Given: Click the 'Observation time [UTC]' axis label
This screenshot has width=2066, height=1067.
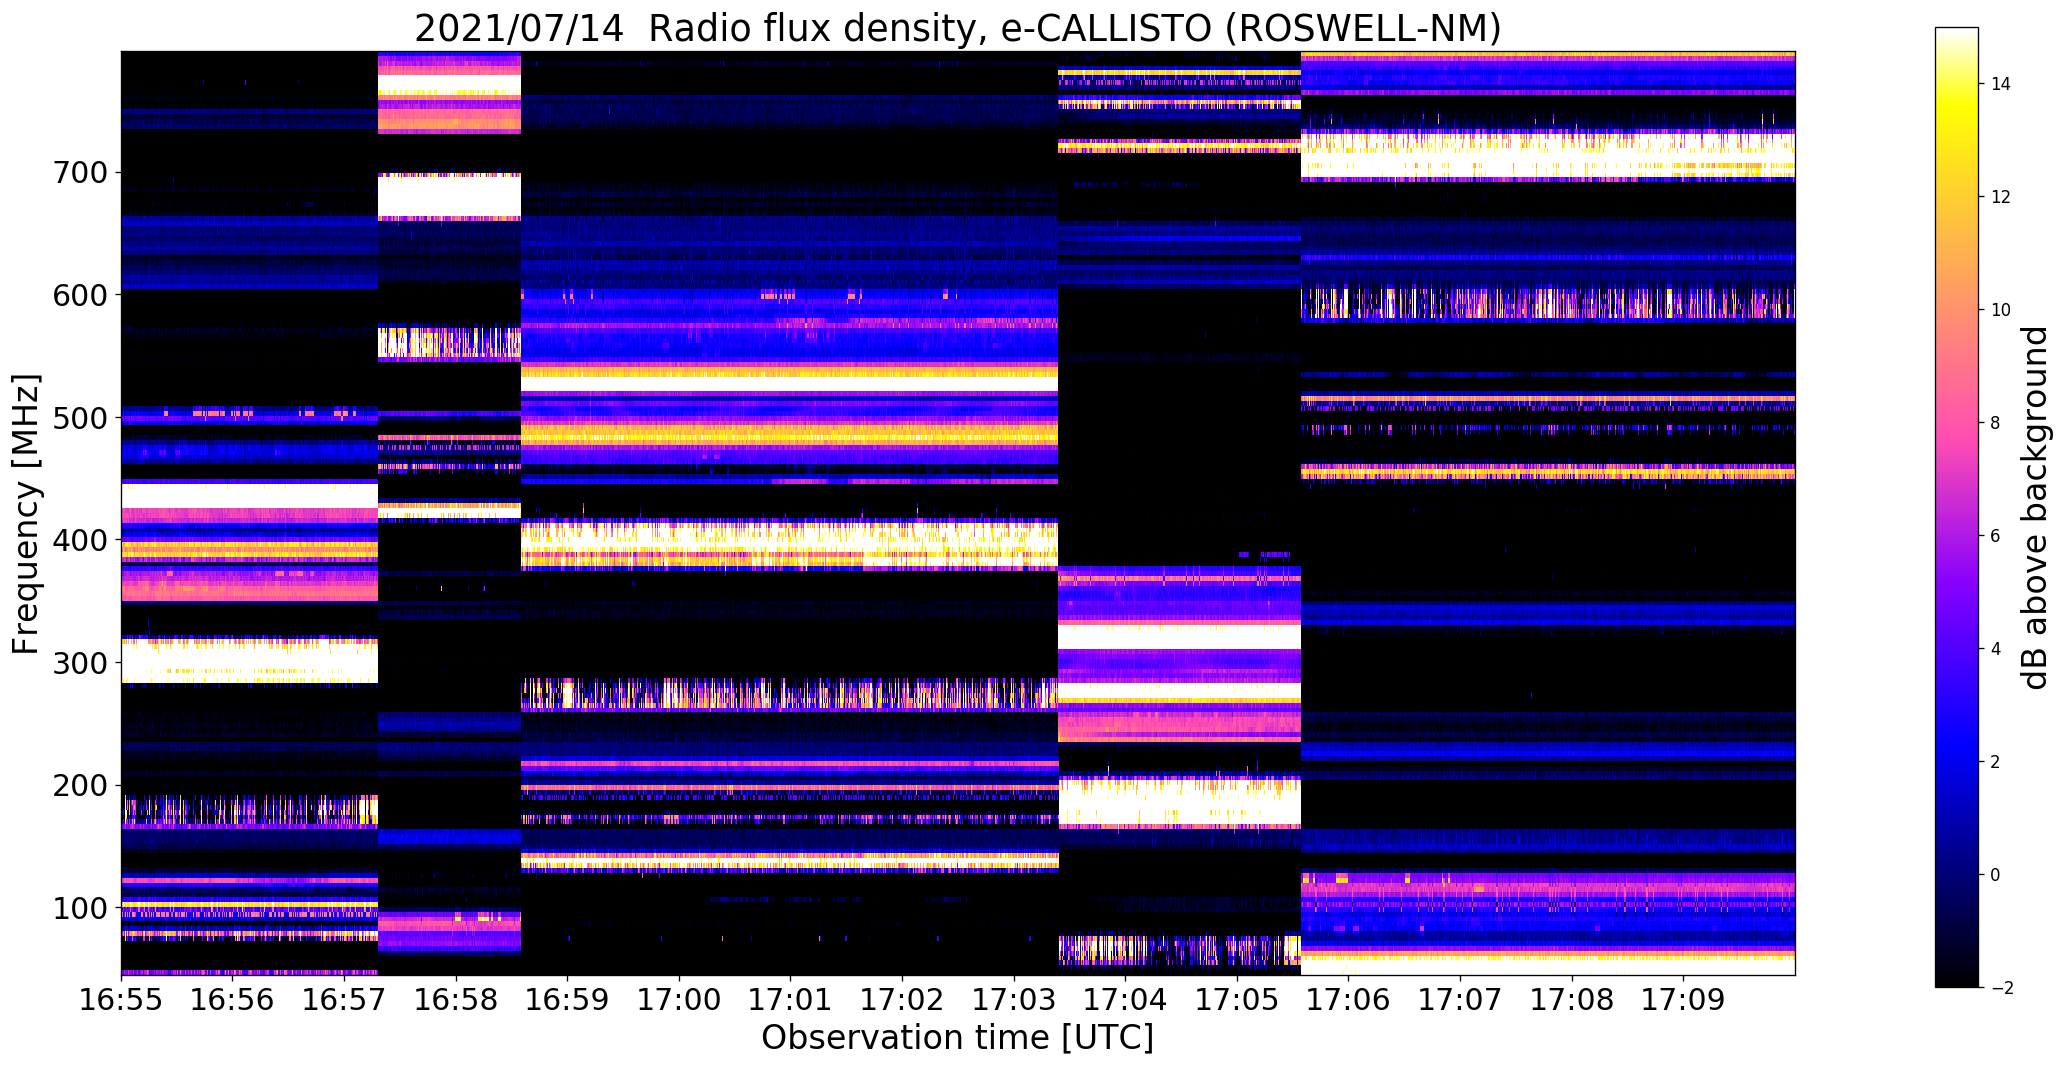Looking at the screenshot, I should click(x=957, y=1037).
